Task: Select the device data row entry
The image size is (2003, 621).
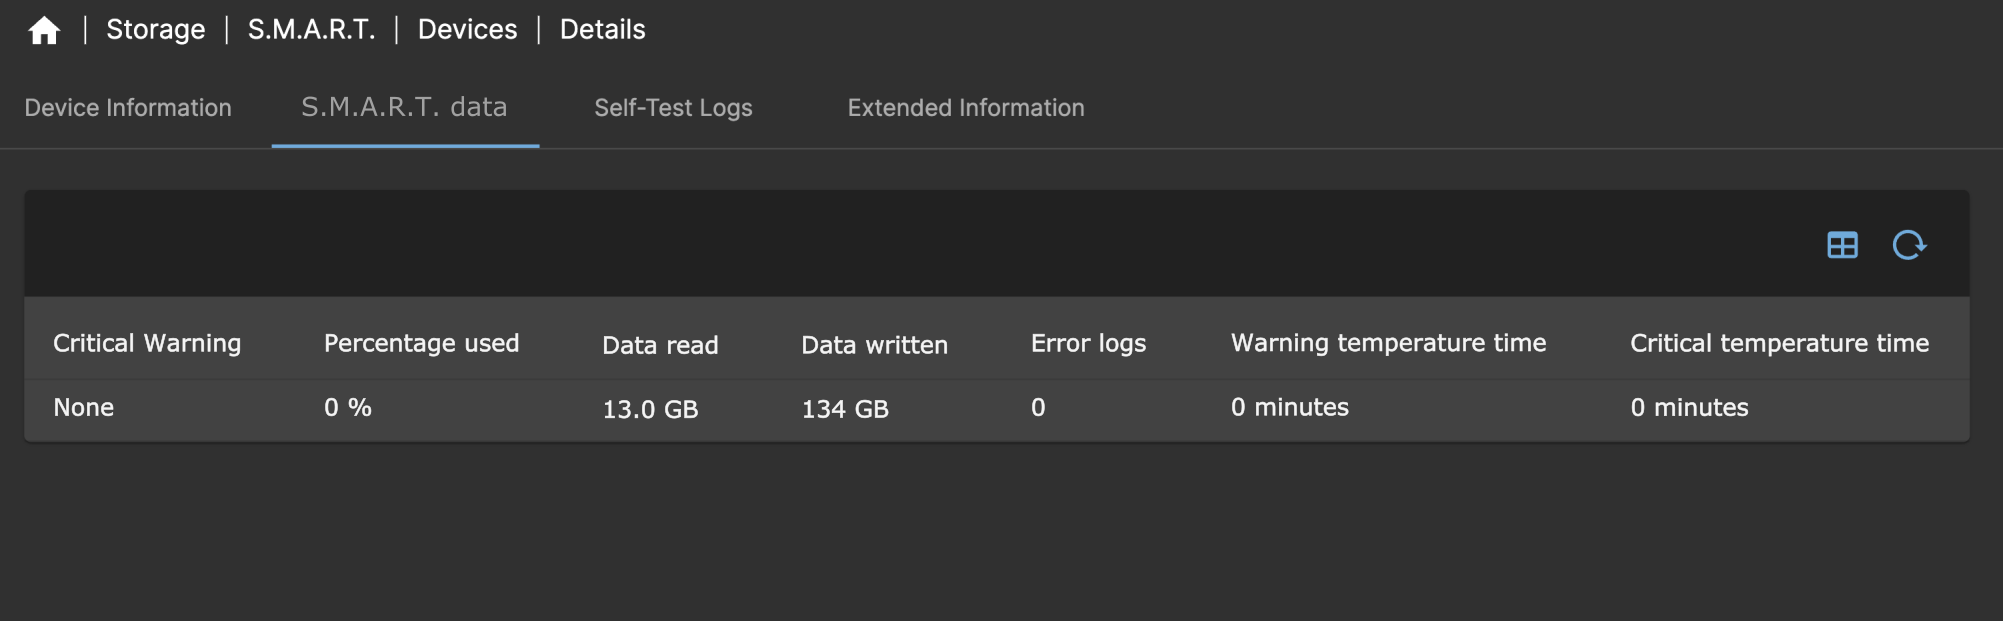Action: [x=650, y=408]
